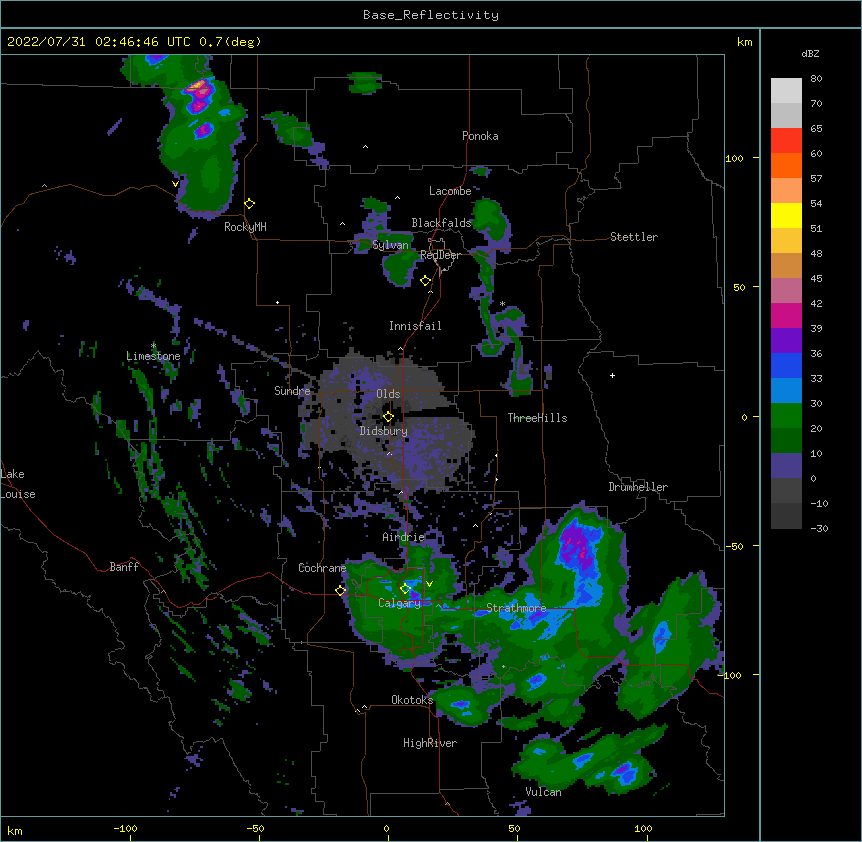Click the yellow-cored storm cell near the map's top edge
The height and width of the screenshot is (842, 862).
tap(198, 88)
